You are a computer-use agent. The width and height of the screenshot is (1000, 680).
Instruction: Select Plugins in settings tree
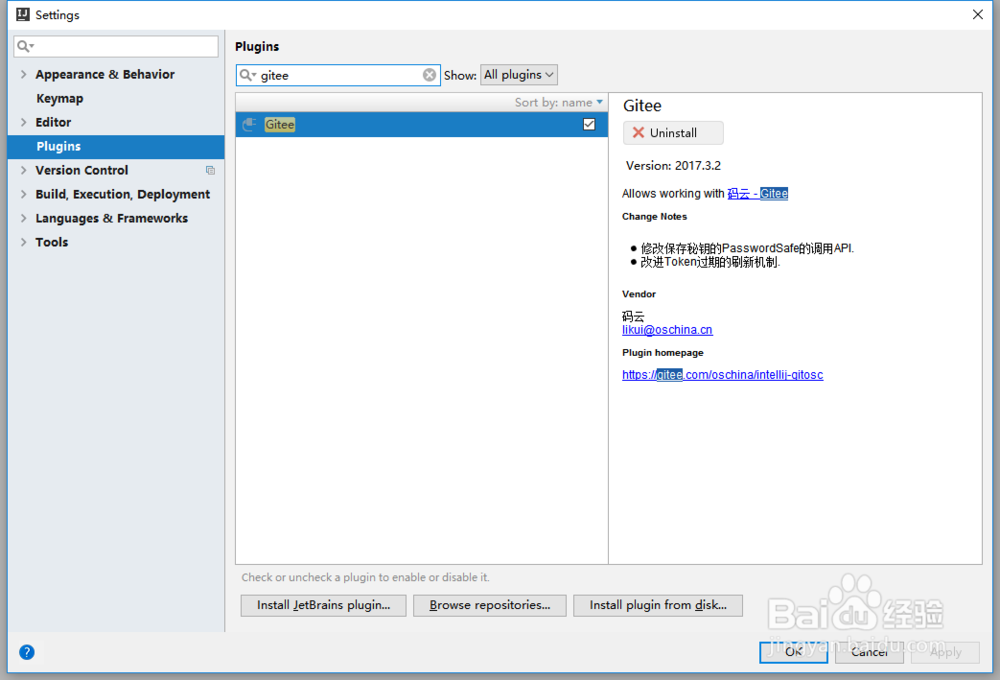(116, 147)
